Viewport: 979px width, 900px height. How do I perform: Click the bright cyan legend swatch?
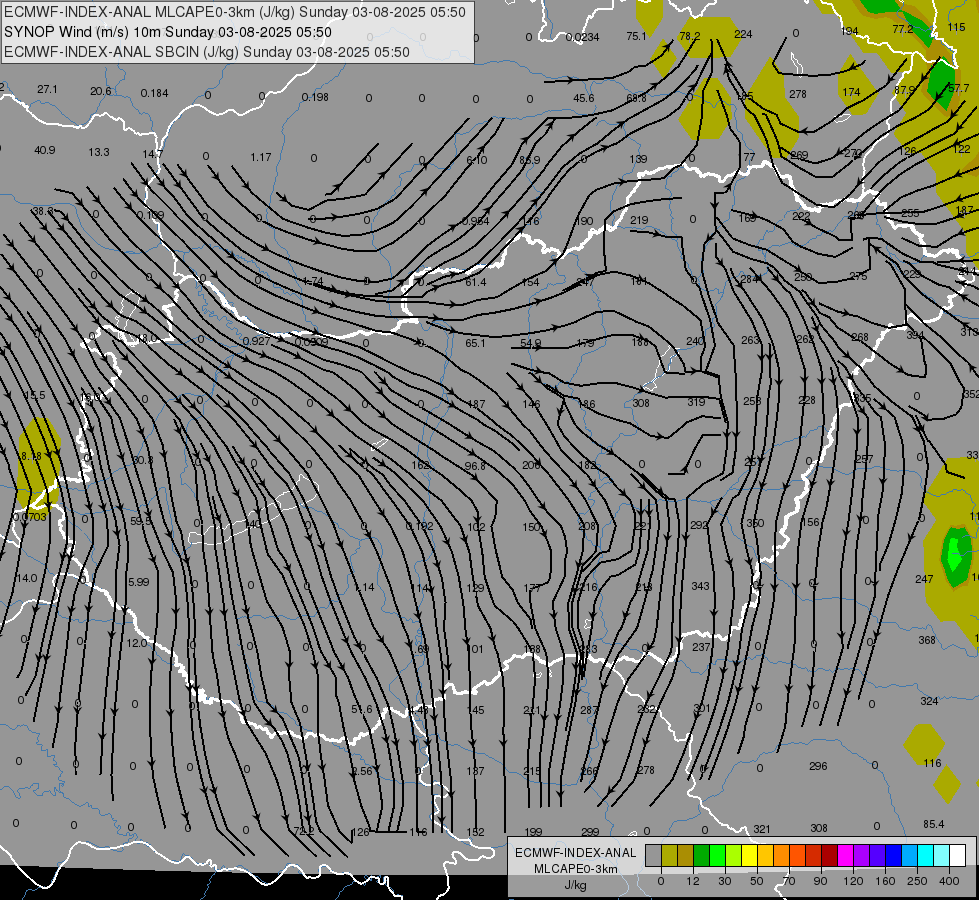[925, 855]
